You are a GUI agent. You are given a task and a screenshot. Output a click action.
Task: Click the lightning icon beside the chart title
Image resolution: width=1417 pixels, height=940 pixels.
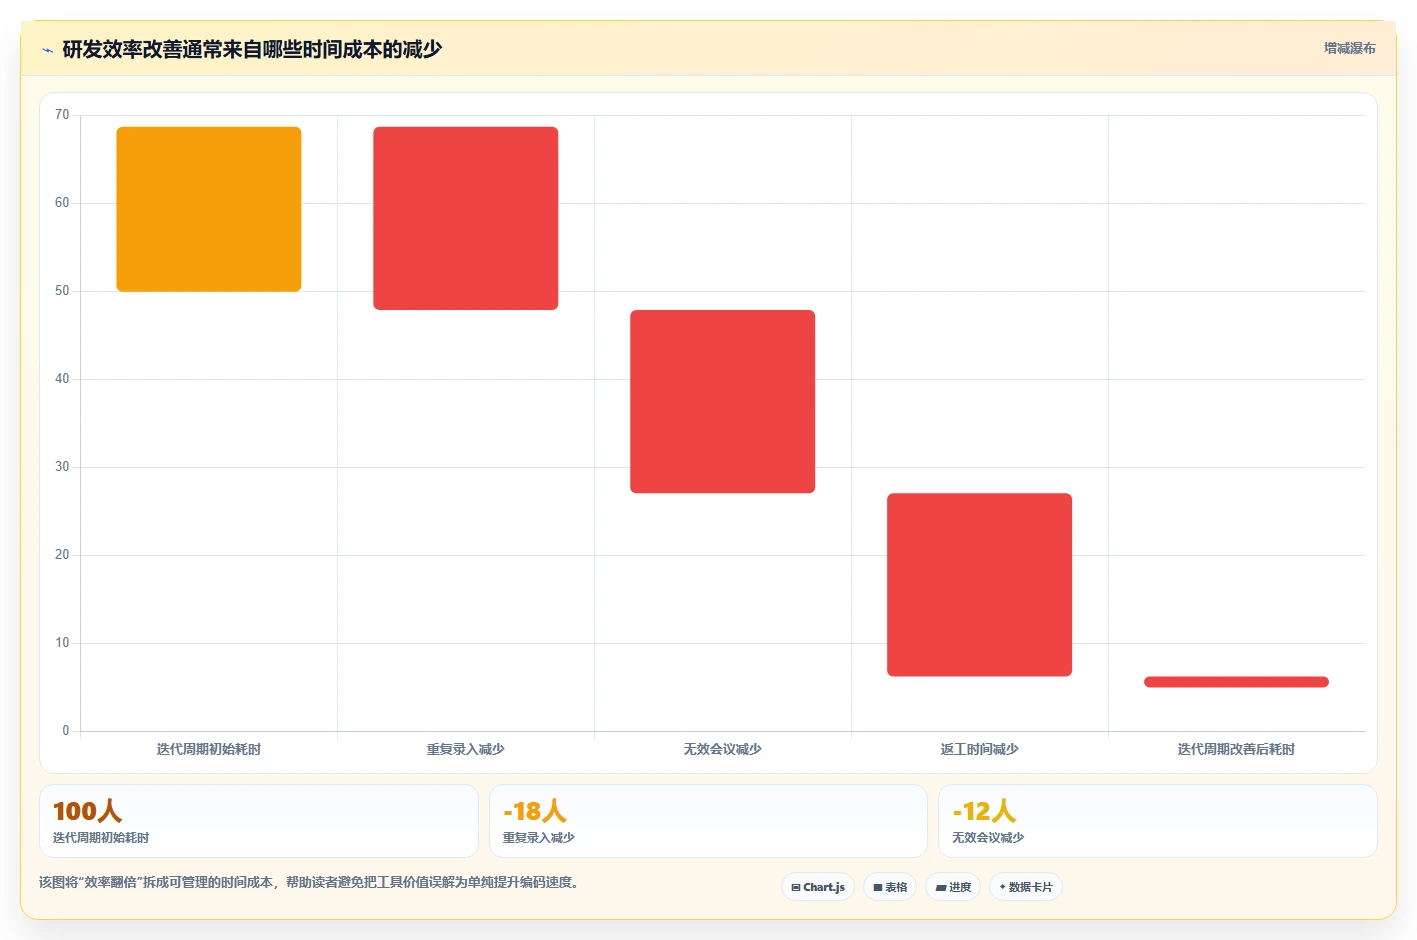pyautogui.click(x=47, y=50)
